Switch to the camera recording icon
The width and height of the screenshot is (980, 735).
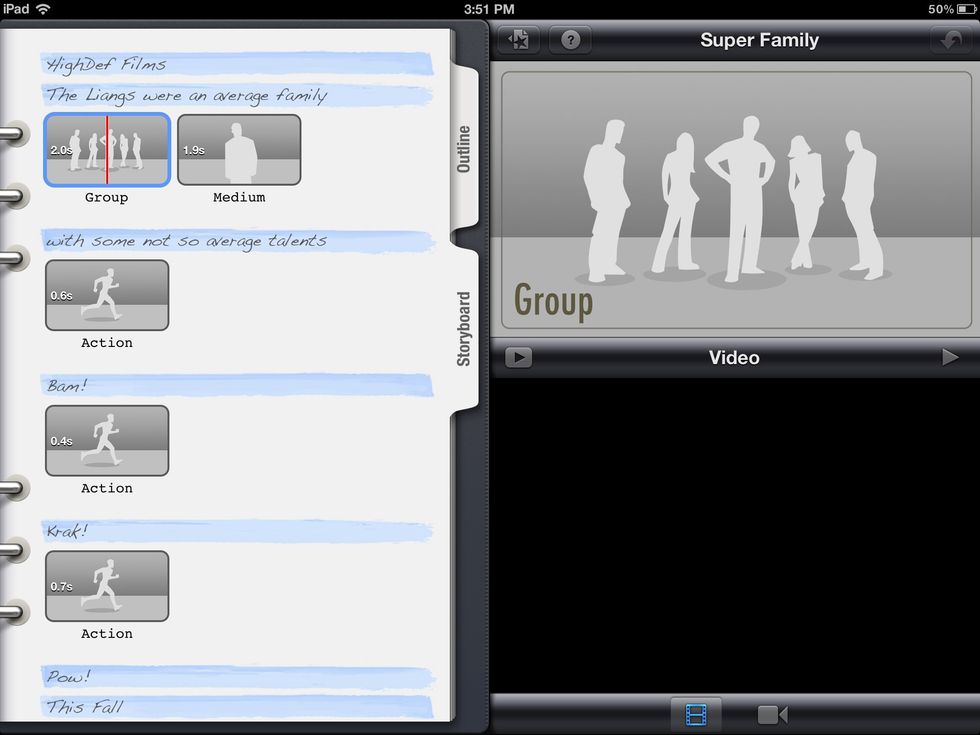coord(772,714)
